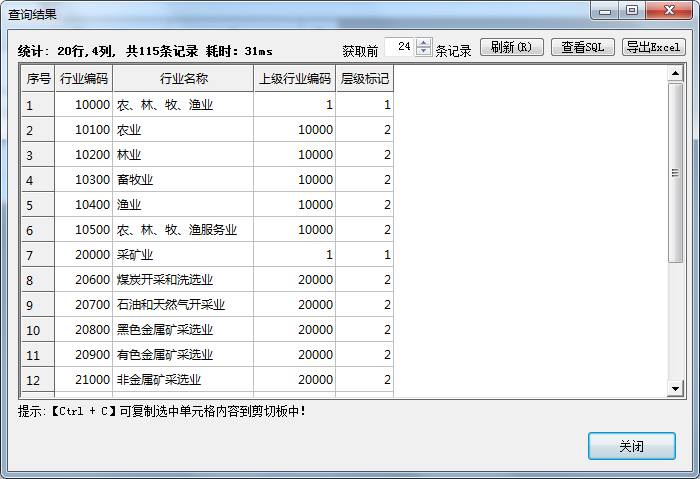The height and width of the screenshot is (479, 700).
Task: Select the 上级行业编码 column header
Action: click(294, 79)
